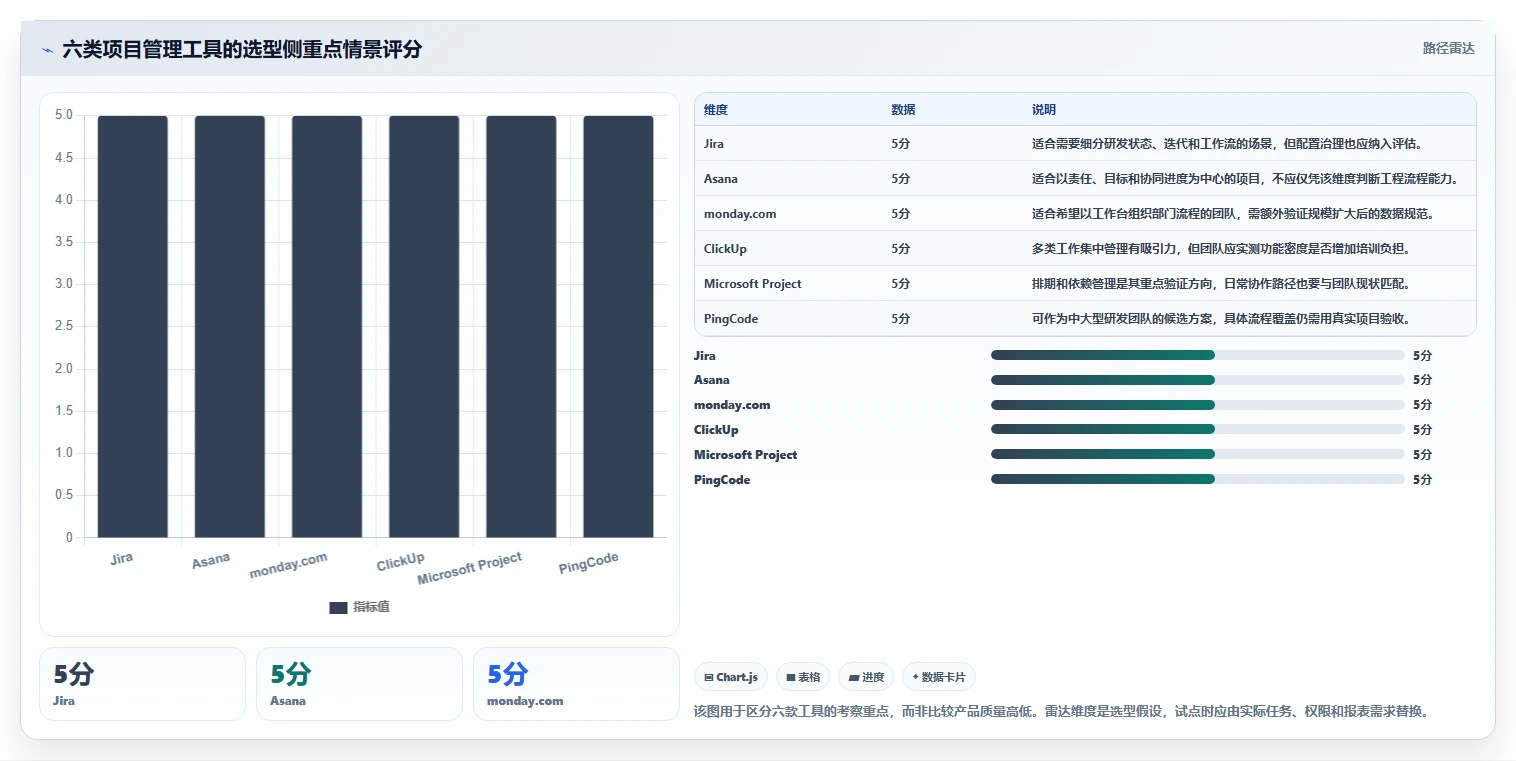Viewport: 1516px width, 761px height.
Task: Click the 说明 column header
Action: pyautogui.click(x=1044, y=110)
